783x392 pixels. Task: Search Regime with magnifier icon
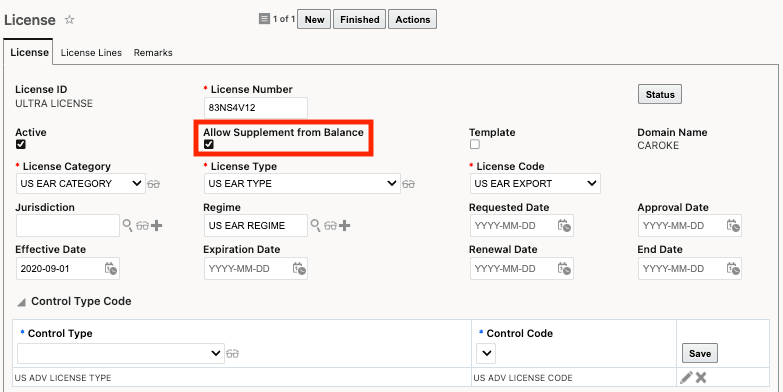click(316, 225)
